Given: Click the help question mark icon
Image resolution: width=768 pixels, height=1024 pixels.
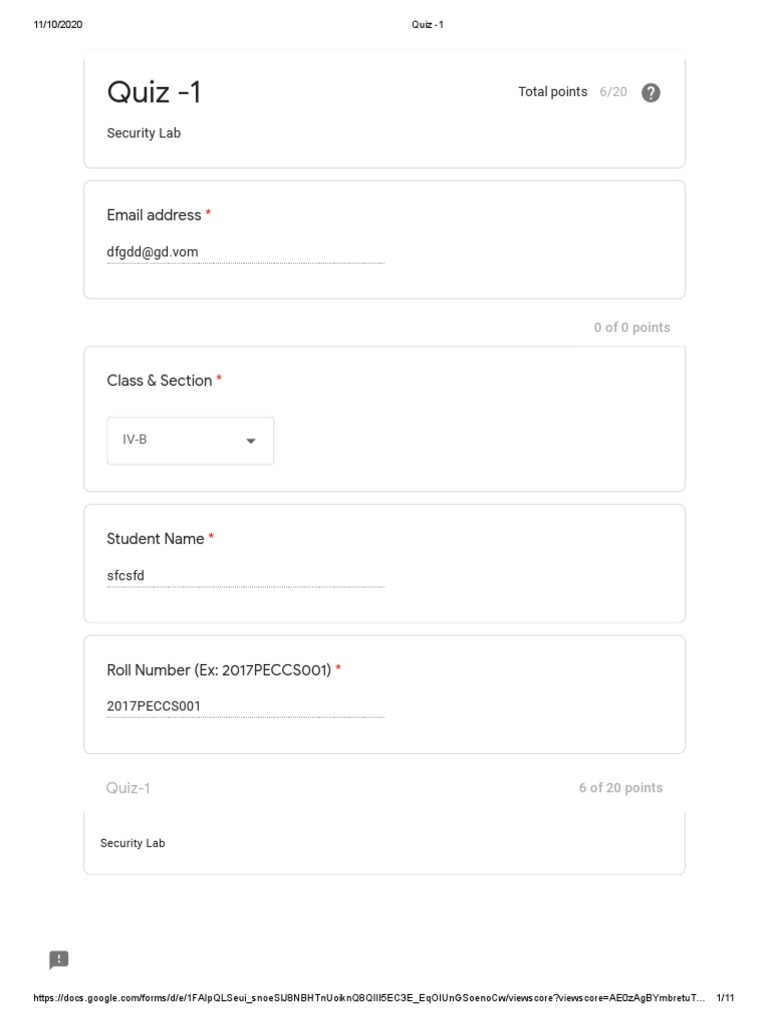Looking at the screenshot, I should 650,93.
